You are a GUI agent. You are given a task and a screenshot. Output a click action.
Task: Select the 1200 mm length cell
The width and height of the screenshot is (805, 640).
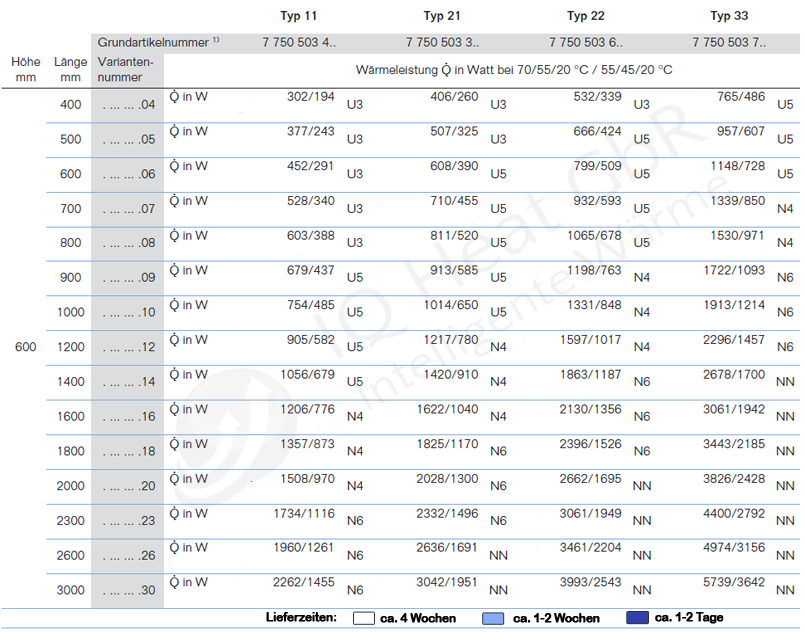click(70, 347)
